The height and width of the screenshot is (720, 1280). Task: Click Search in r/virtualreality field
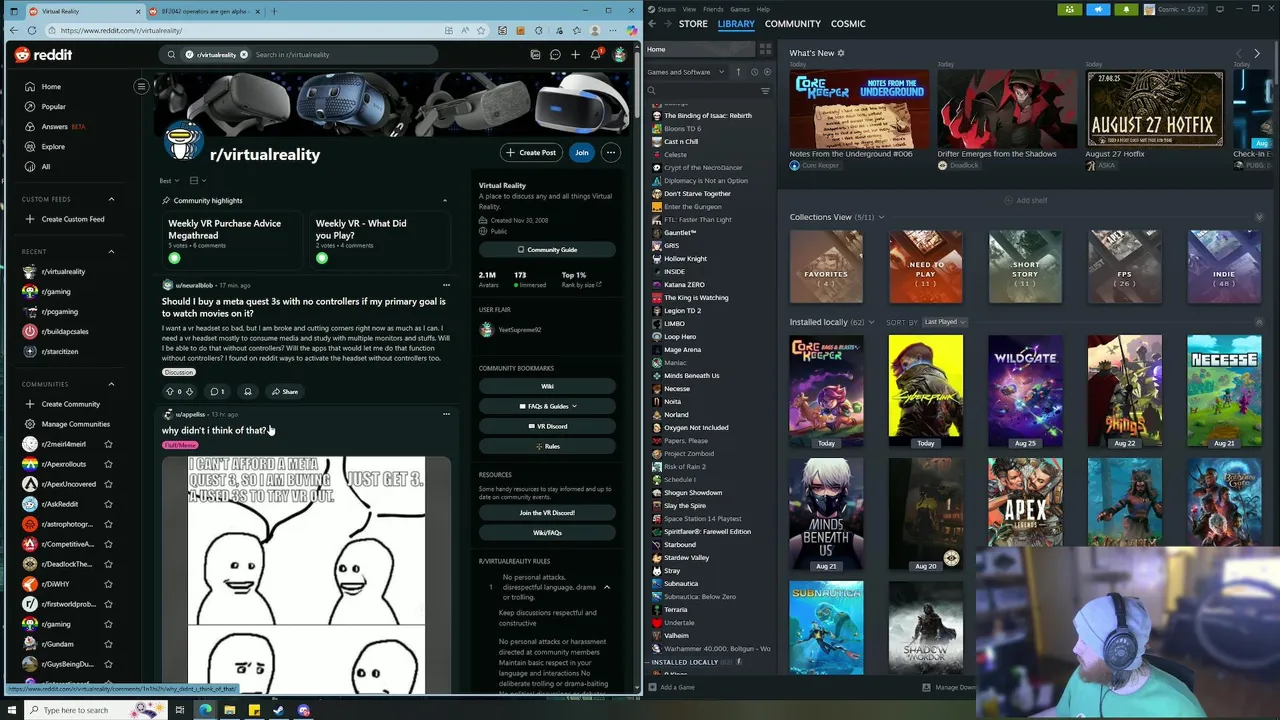340,55
